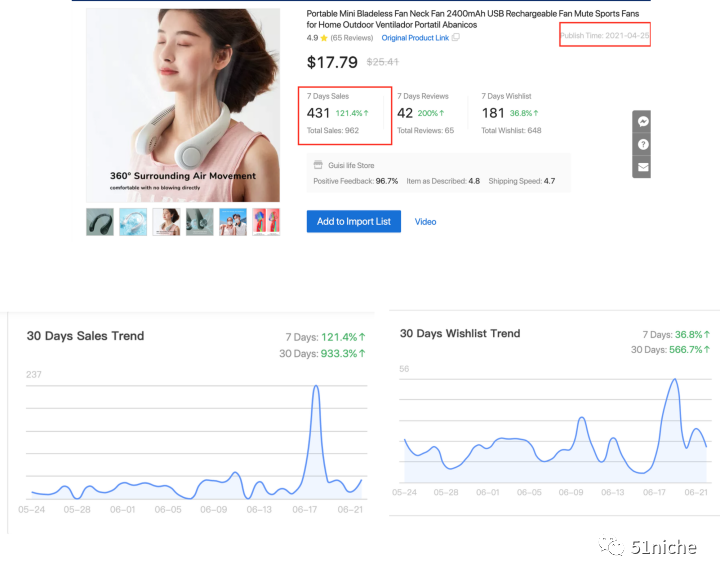
Task: Click the 30 Days Sales Trend heading
Action: [x=85, y=336]
